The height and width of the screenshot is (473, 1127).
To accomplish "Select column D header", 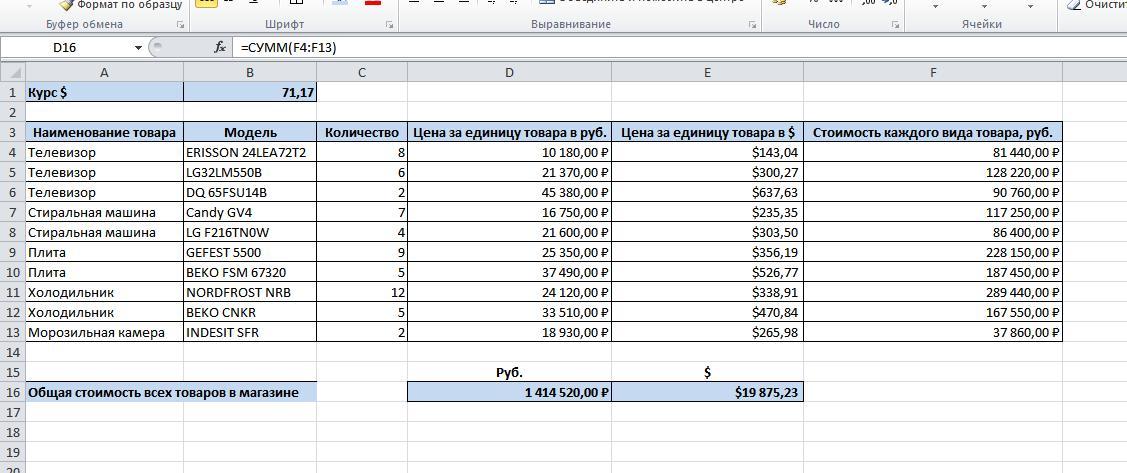I will pyautogui.click(x=510, y=72).
